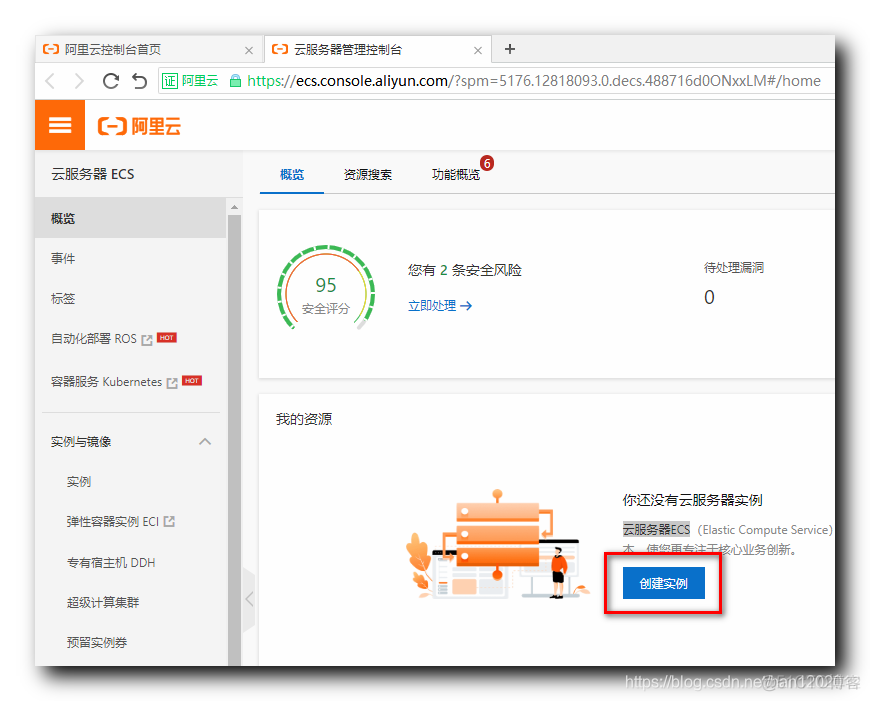
Task: Click the 0 value under 待处理漏洞
Action: (709, 297)
